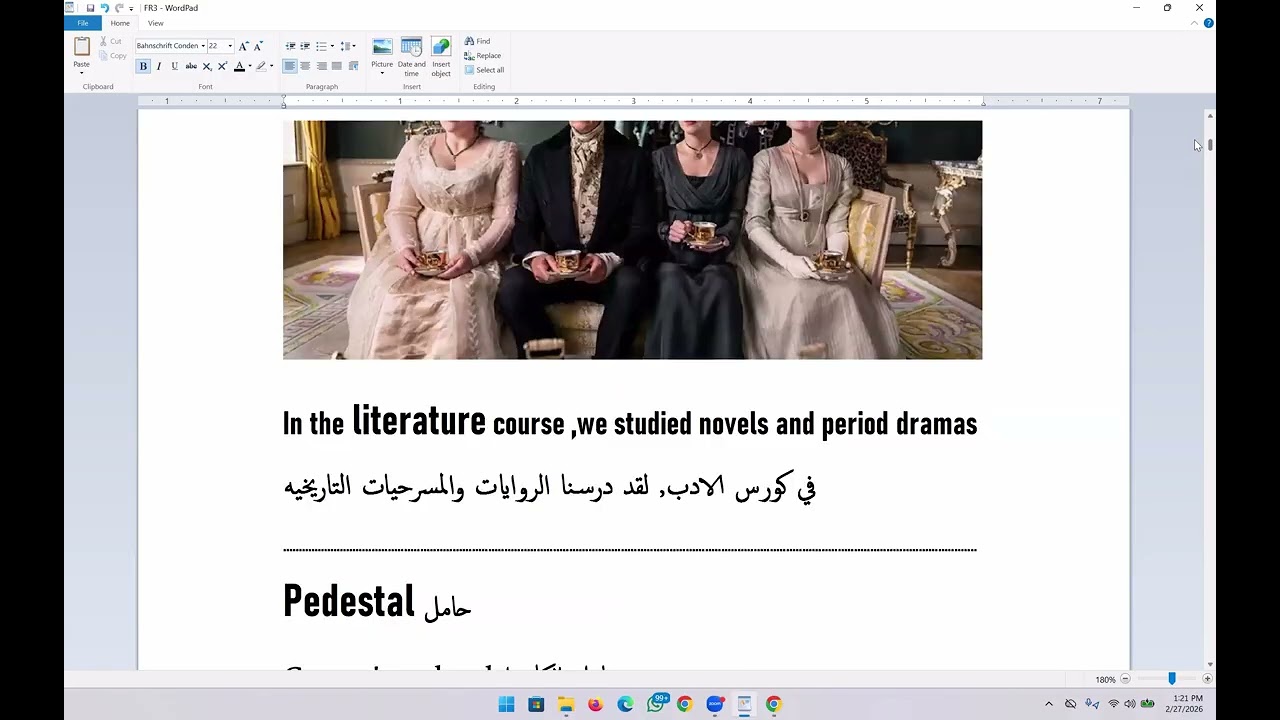Screen dimensions: 1280x720
Task: Collapse the ribbon with the chevron
Action: 1195,23
